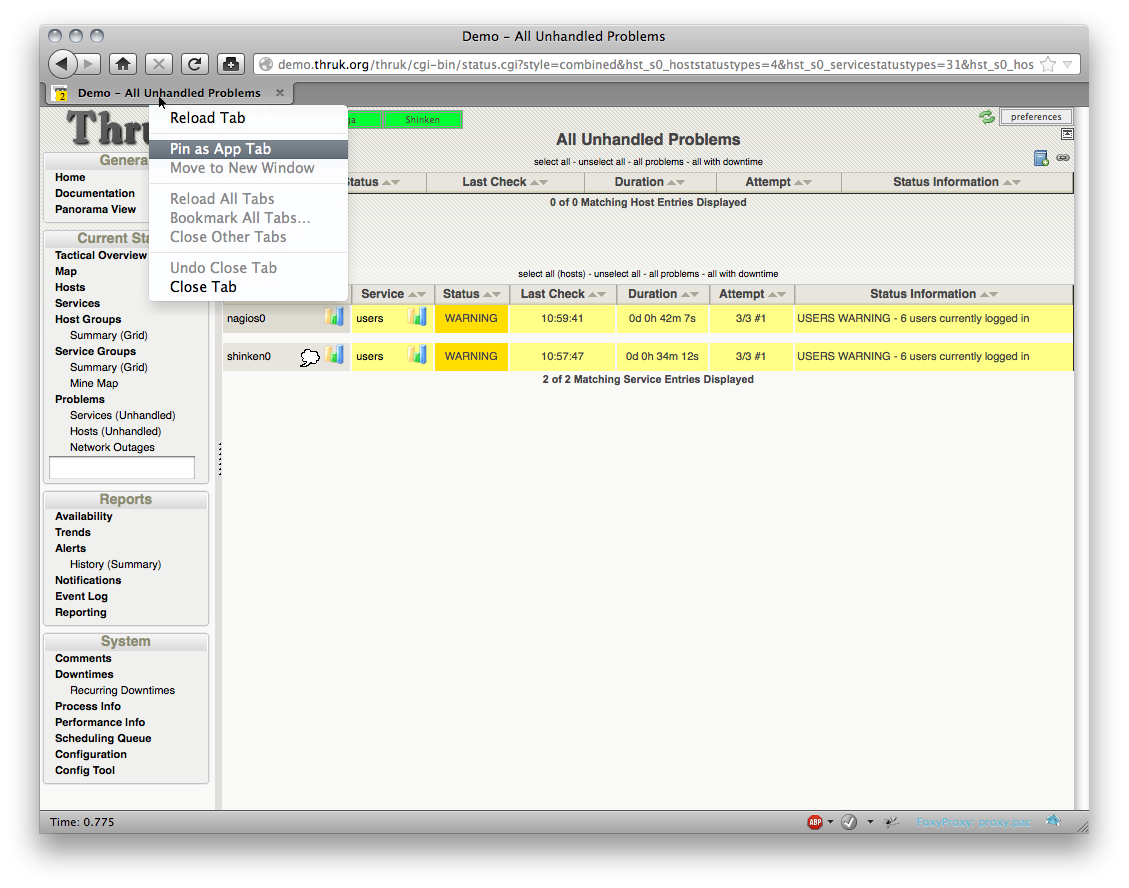
Task: Select Close Tab in the context menu
Action: click(203, 287)
